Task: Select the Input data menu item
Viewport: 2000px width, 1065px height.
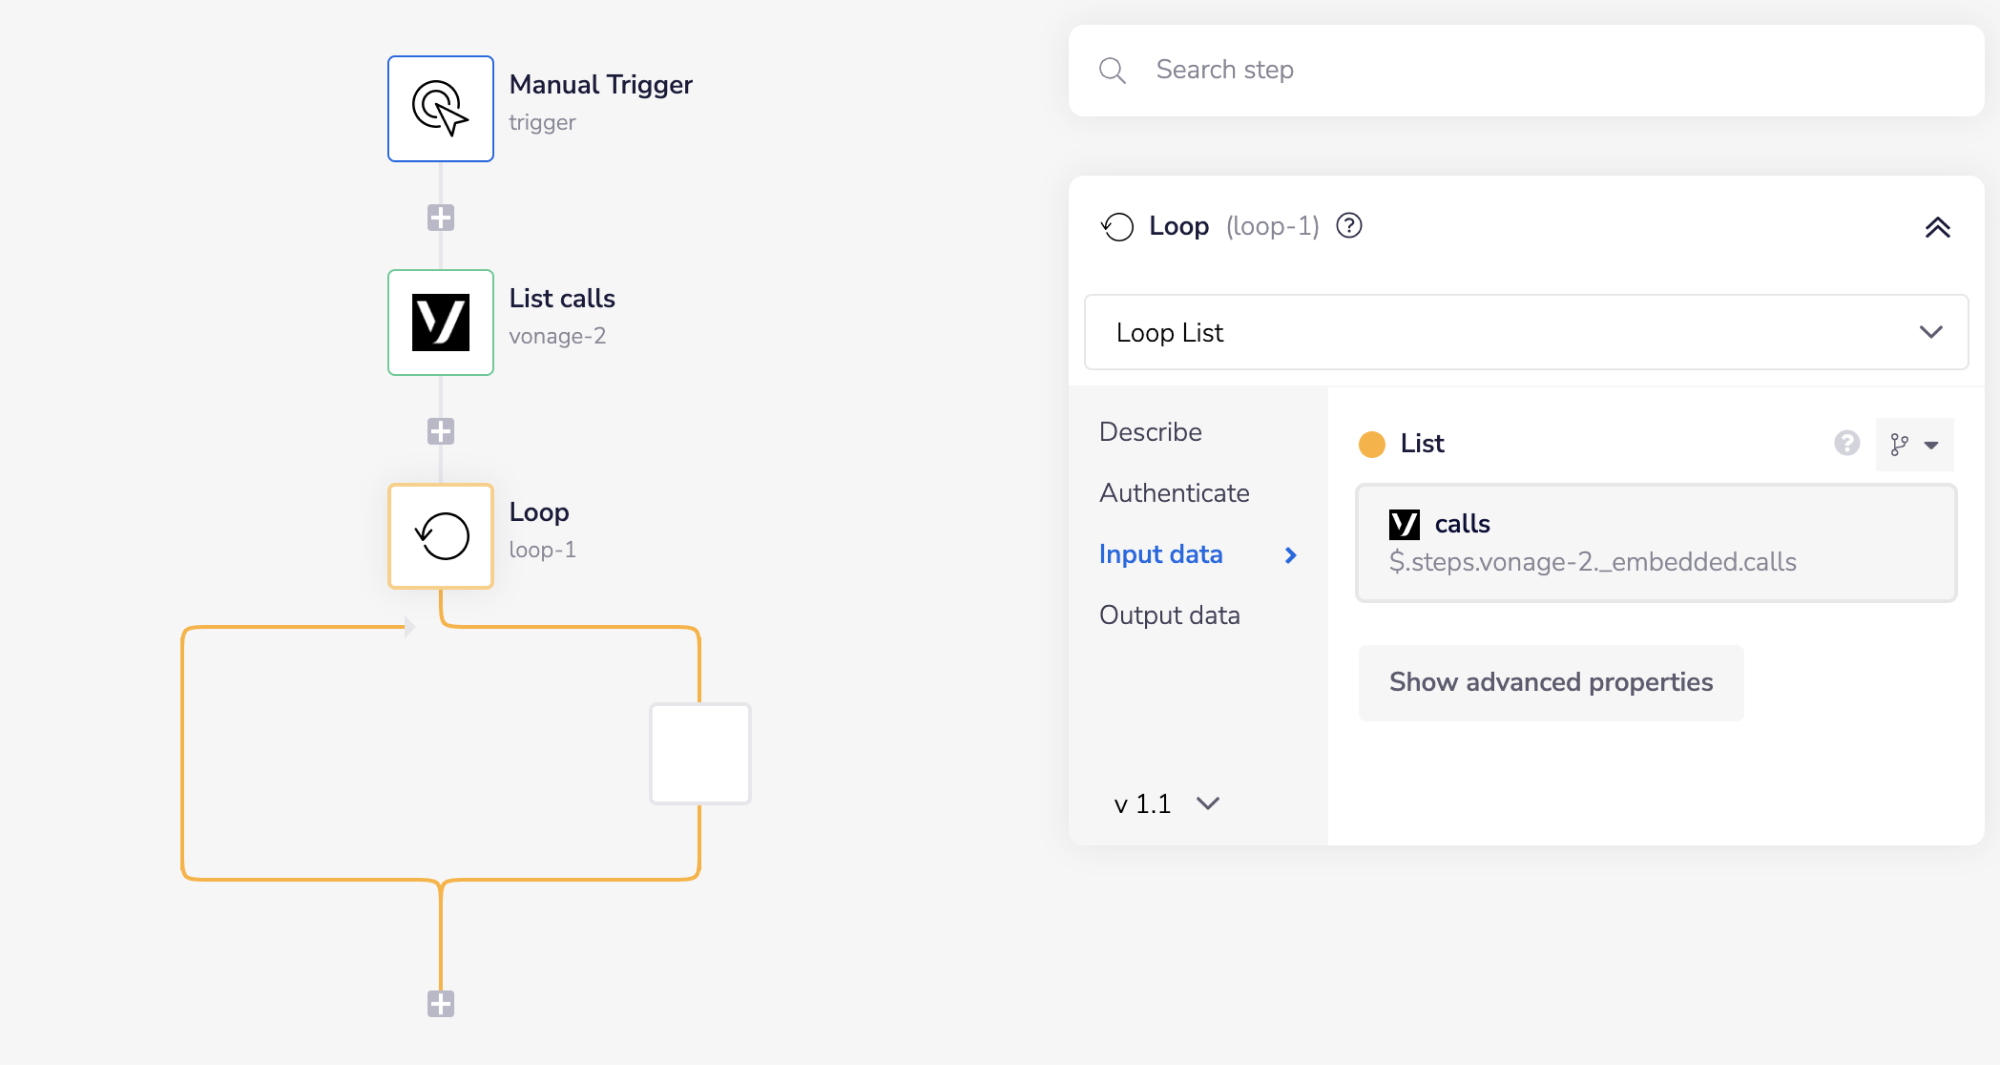Action: pyautogui.click(x=1160, y=554)
